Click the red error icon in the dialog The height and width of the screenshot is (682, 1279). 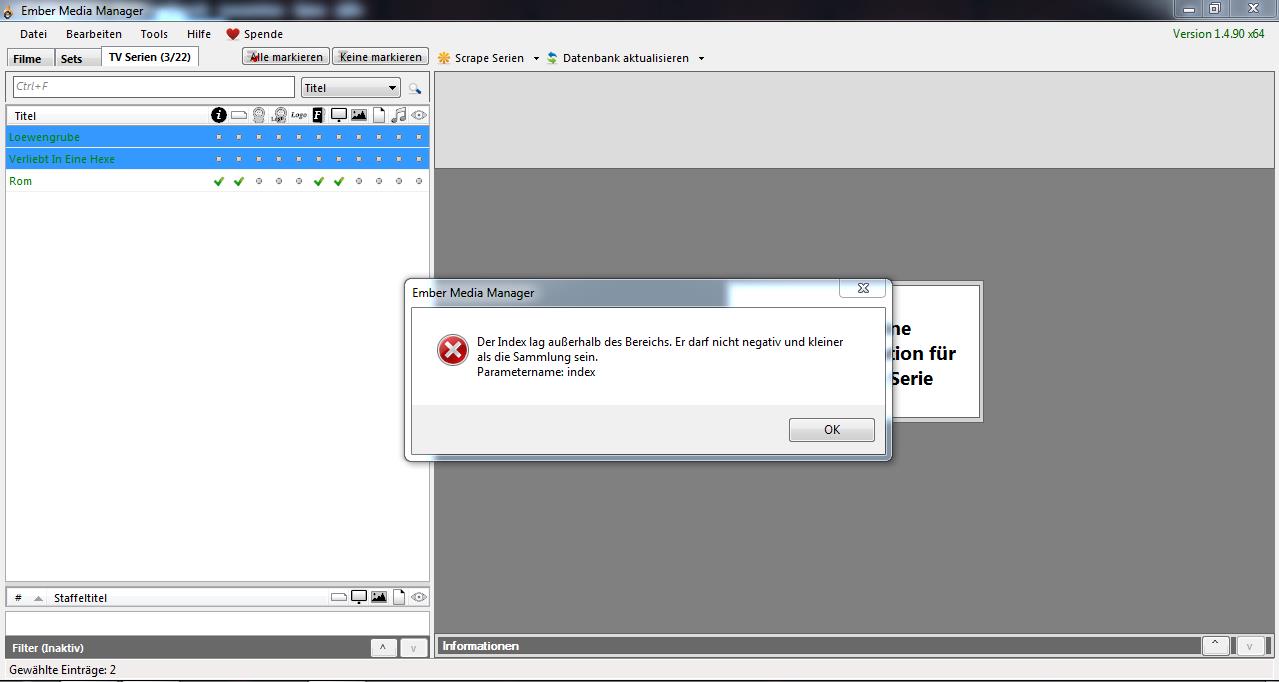click(453, 350)
